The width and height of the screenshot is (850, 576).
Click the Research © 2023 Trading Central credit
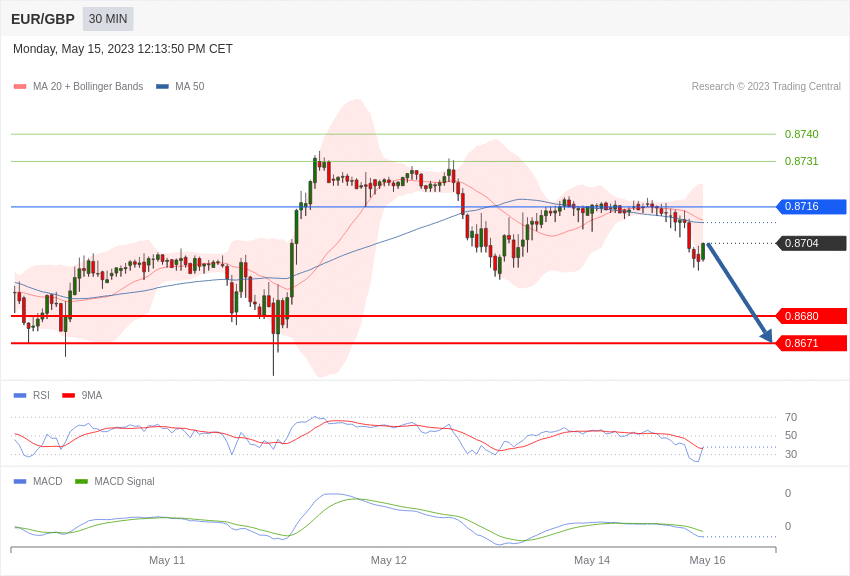coord(766,86)
